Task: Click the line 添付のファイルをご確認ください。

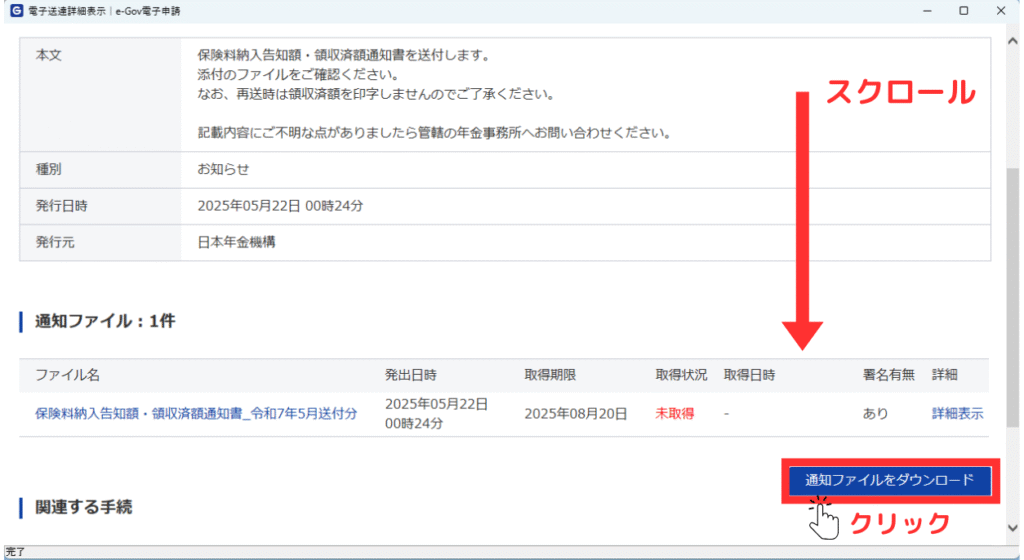Action: click(298, 74)
